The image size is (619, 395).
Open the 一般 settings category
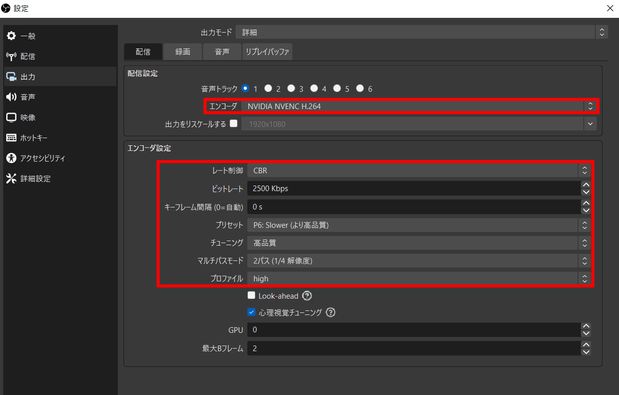(60, 36)
